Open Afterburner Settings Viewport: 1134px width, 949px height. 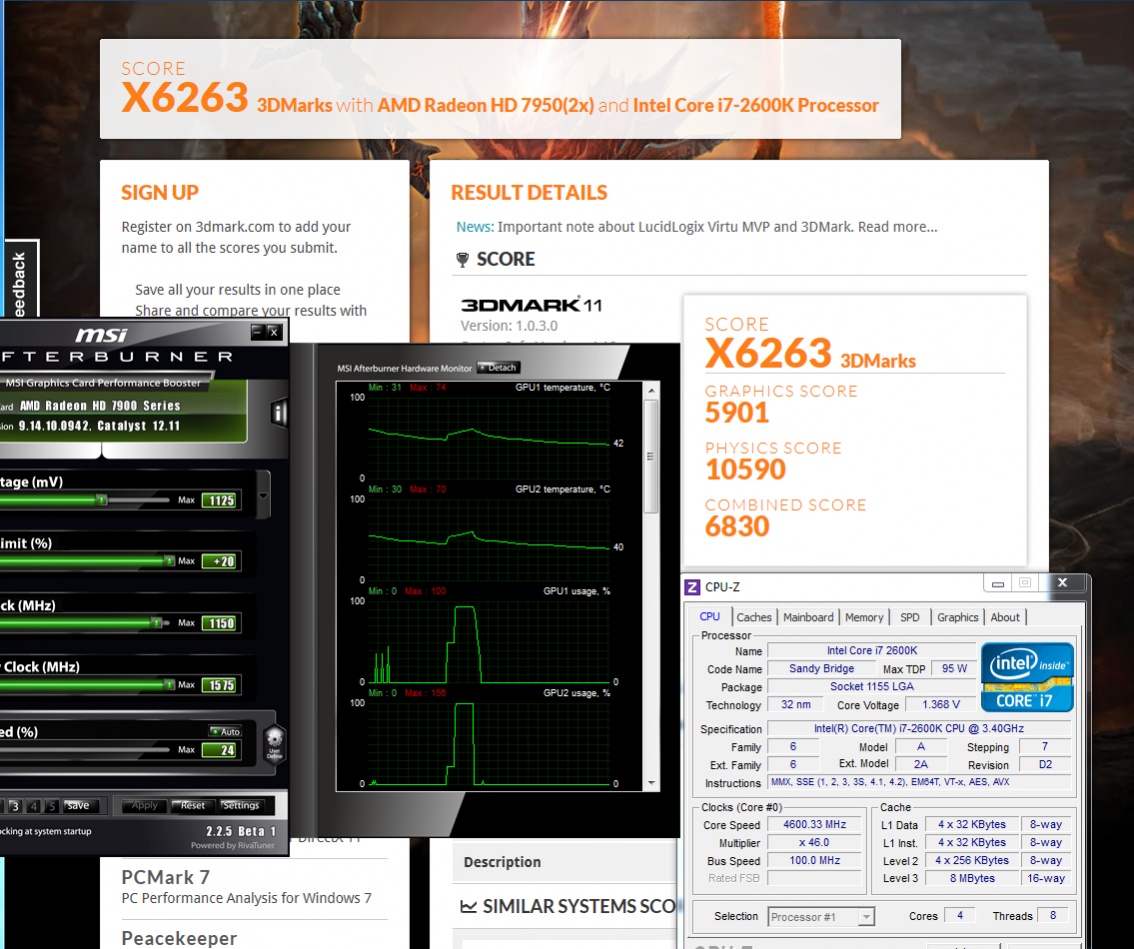coord(241,805)
